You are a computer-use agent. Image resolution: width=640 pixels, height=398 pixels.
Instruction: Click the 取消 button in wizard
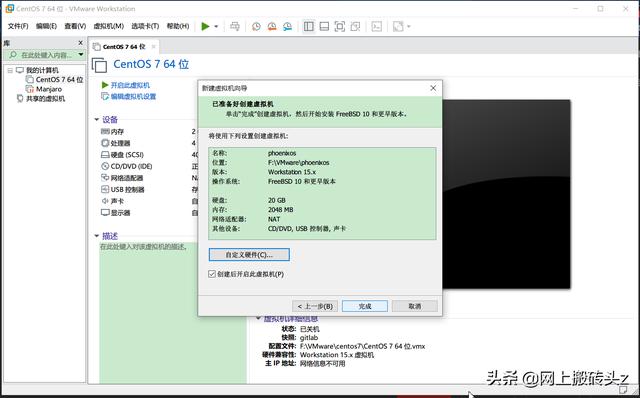pyautogui.click(x=415, y=306)
